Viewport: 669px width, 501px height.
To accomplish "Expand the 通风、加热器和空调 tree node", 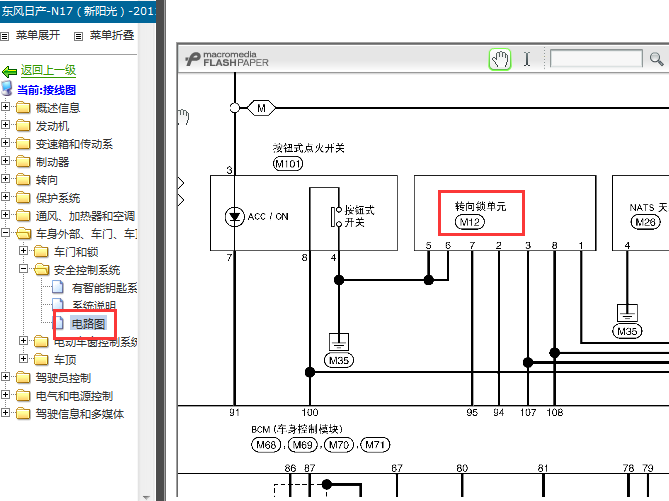I will tap(5, 214).
